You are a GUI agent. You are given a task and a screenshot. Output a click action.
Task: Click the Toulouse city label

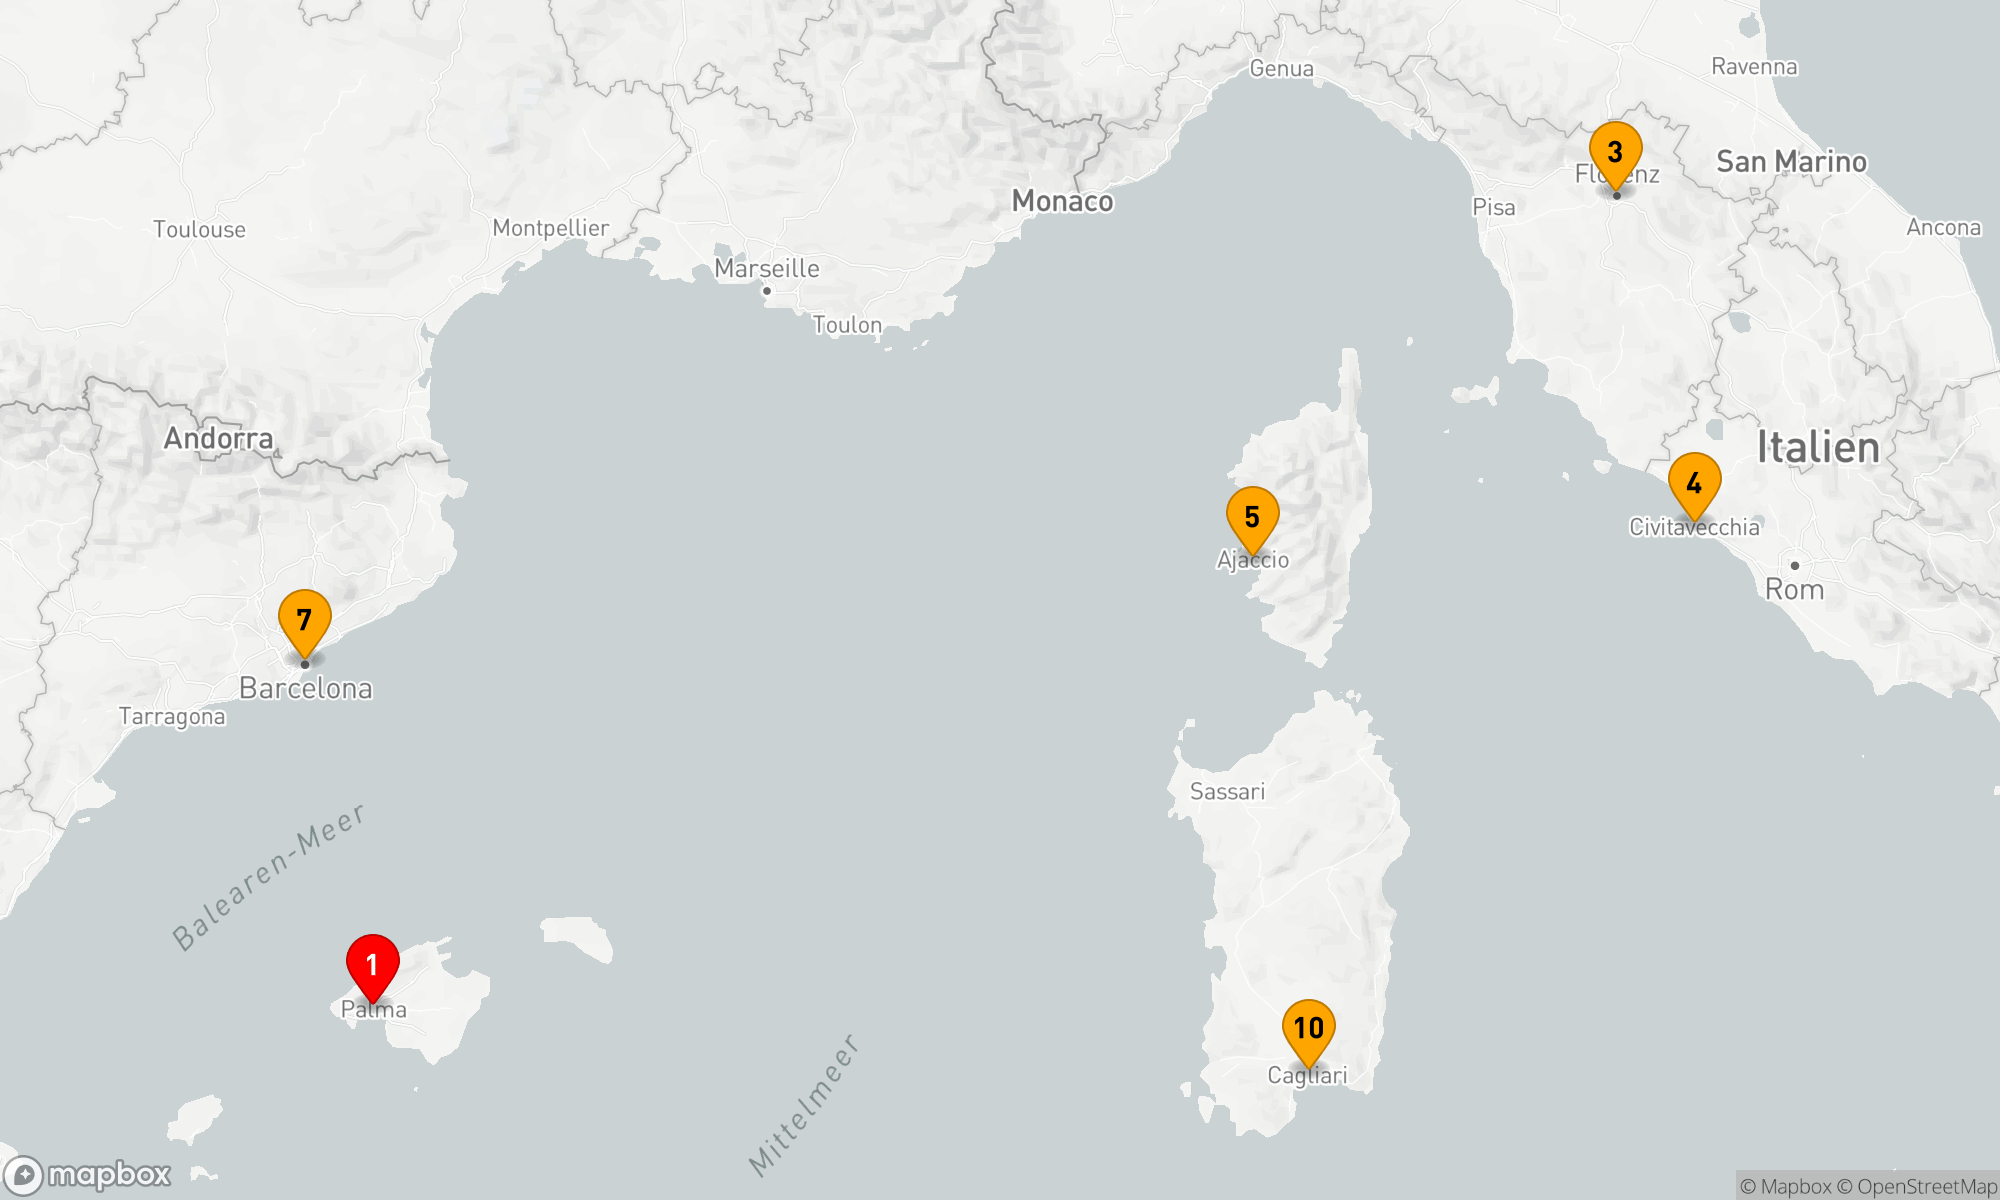(x=199, y=229)
